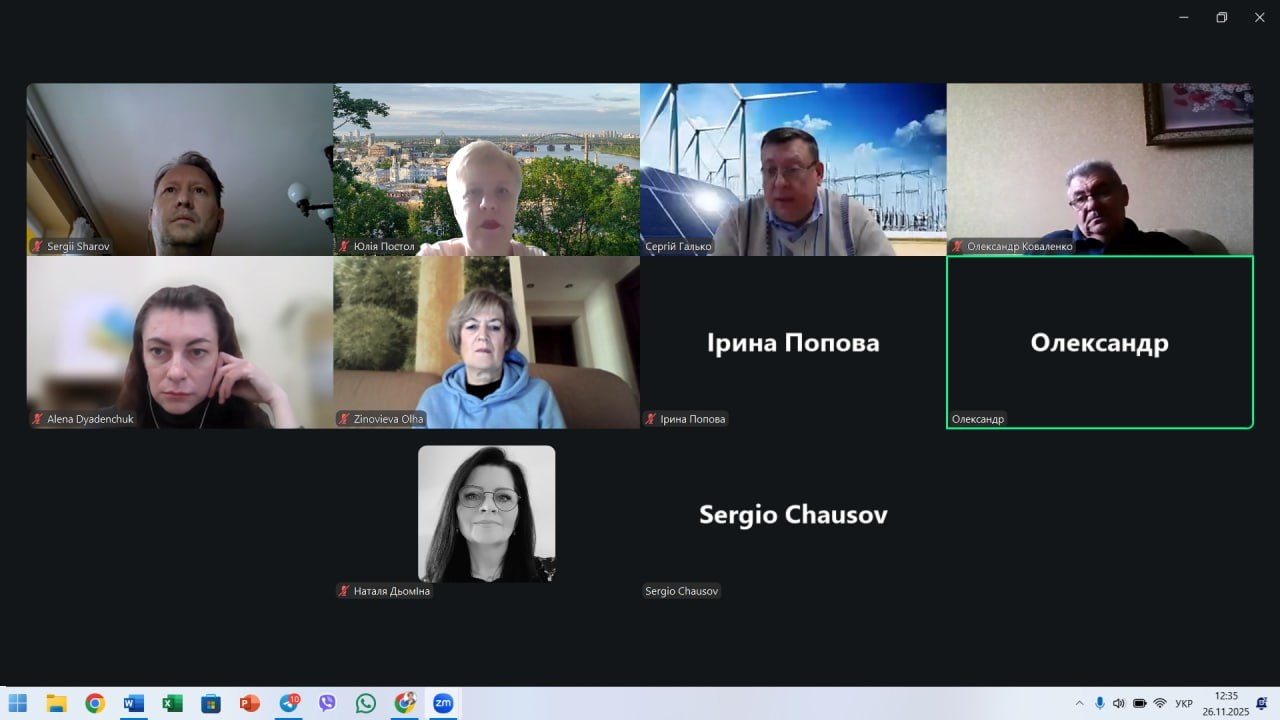Click the small 'Олександр Коваленко' name label
1280x720 pixels.
[1020, 246]
